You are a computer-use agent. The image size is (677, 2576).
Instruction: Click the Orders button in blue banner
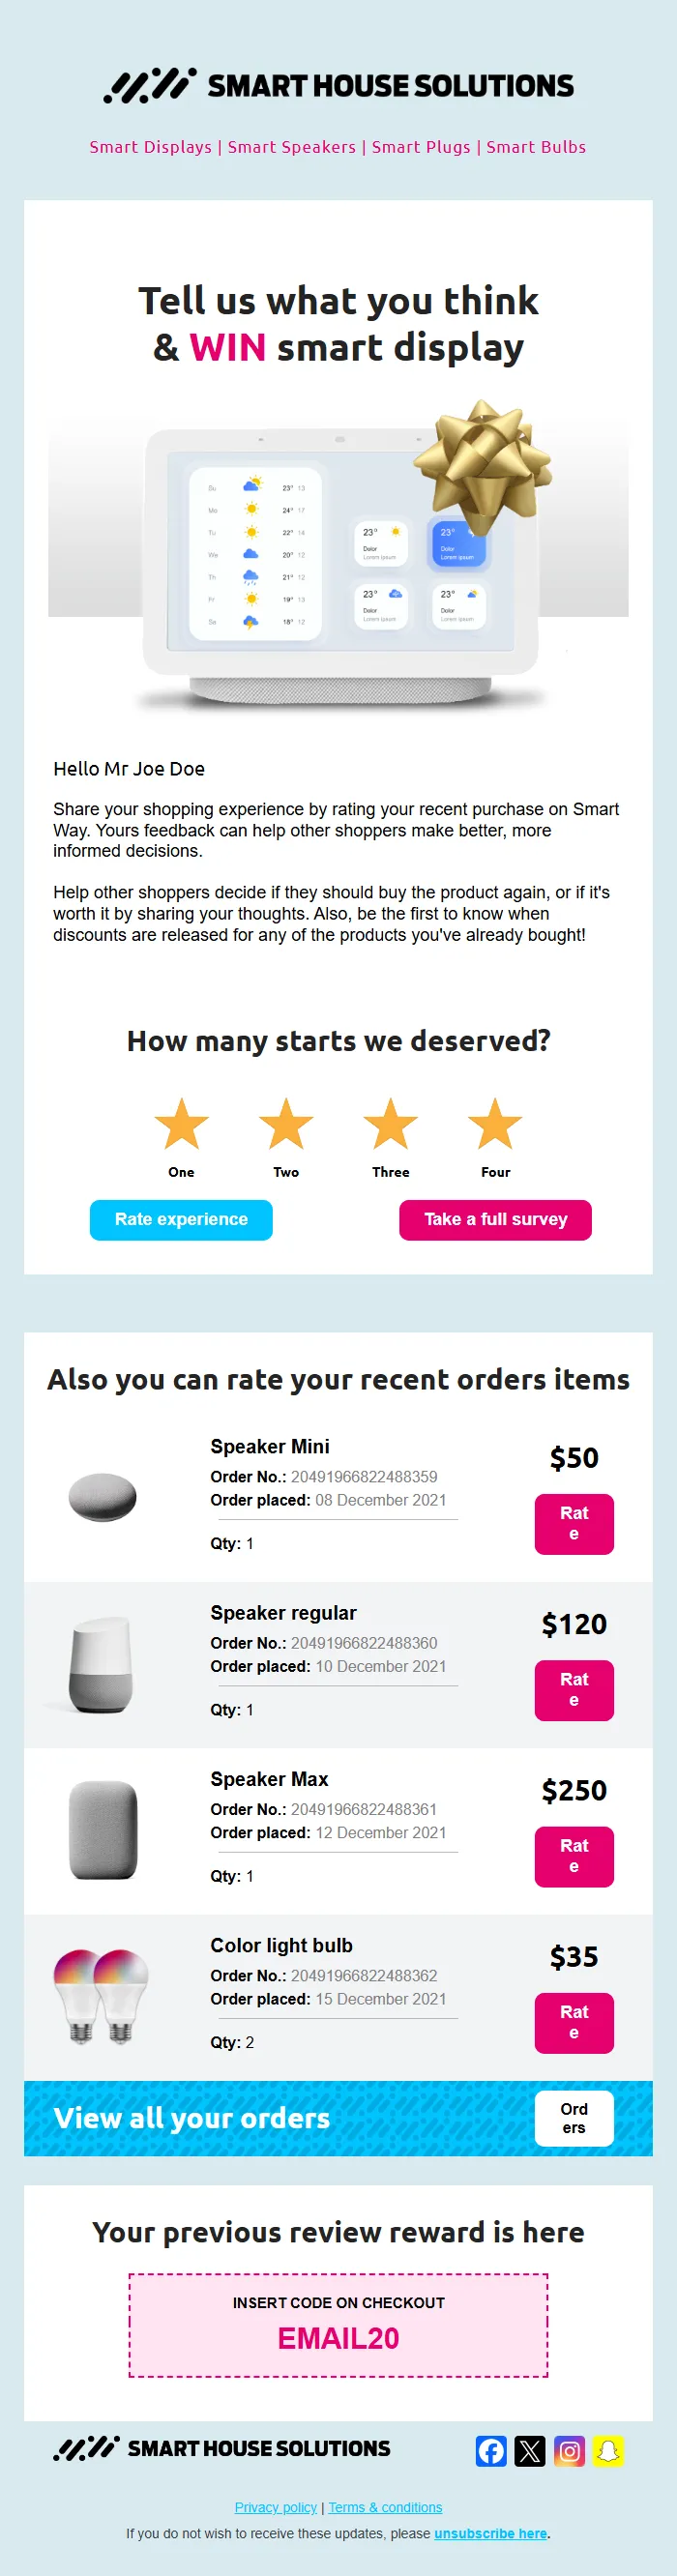(574, 2118)
